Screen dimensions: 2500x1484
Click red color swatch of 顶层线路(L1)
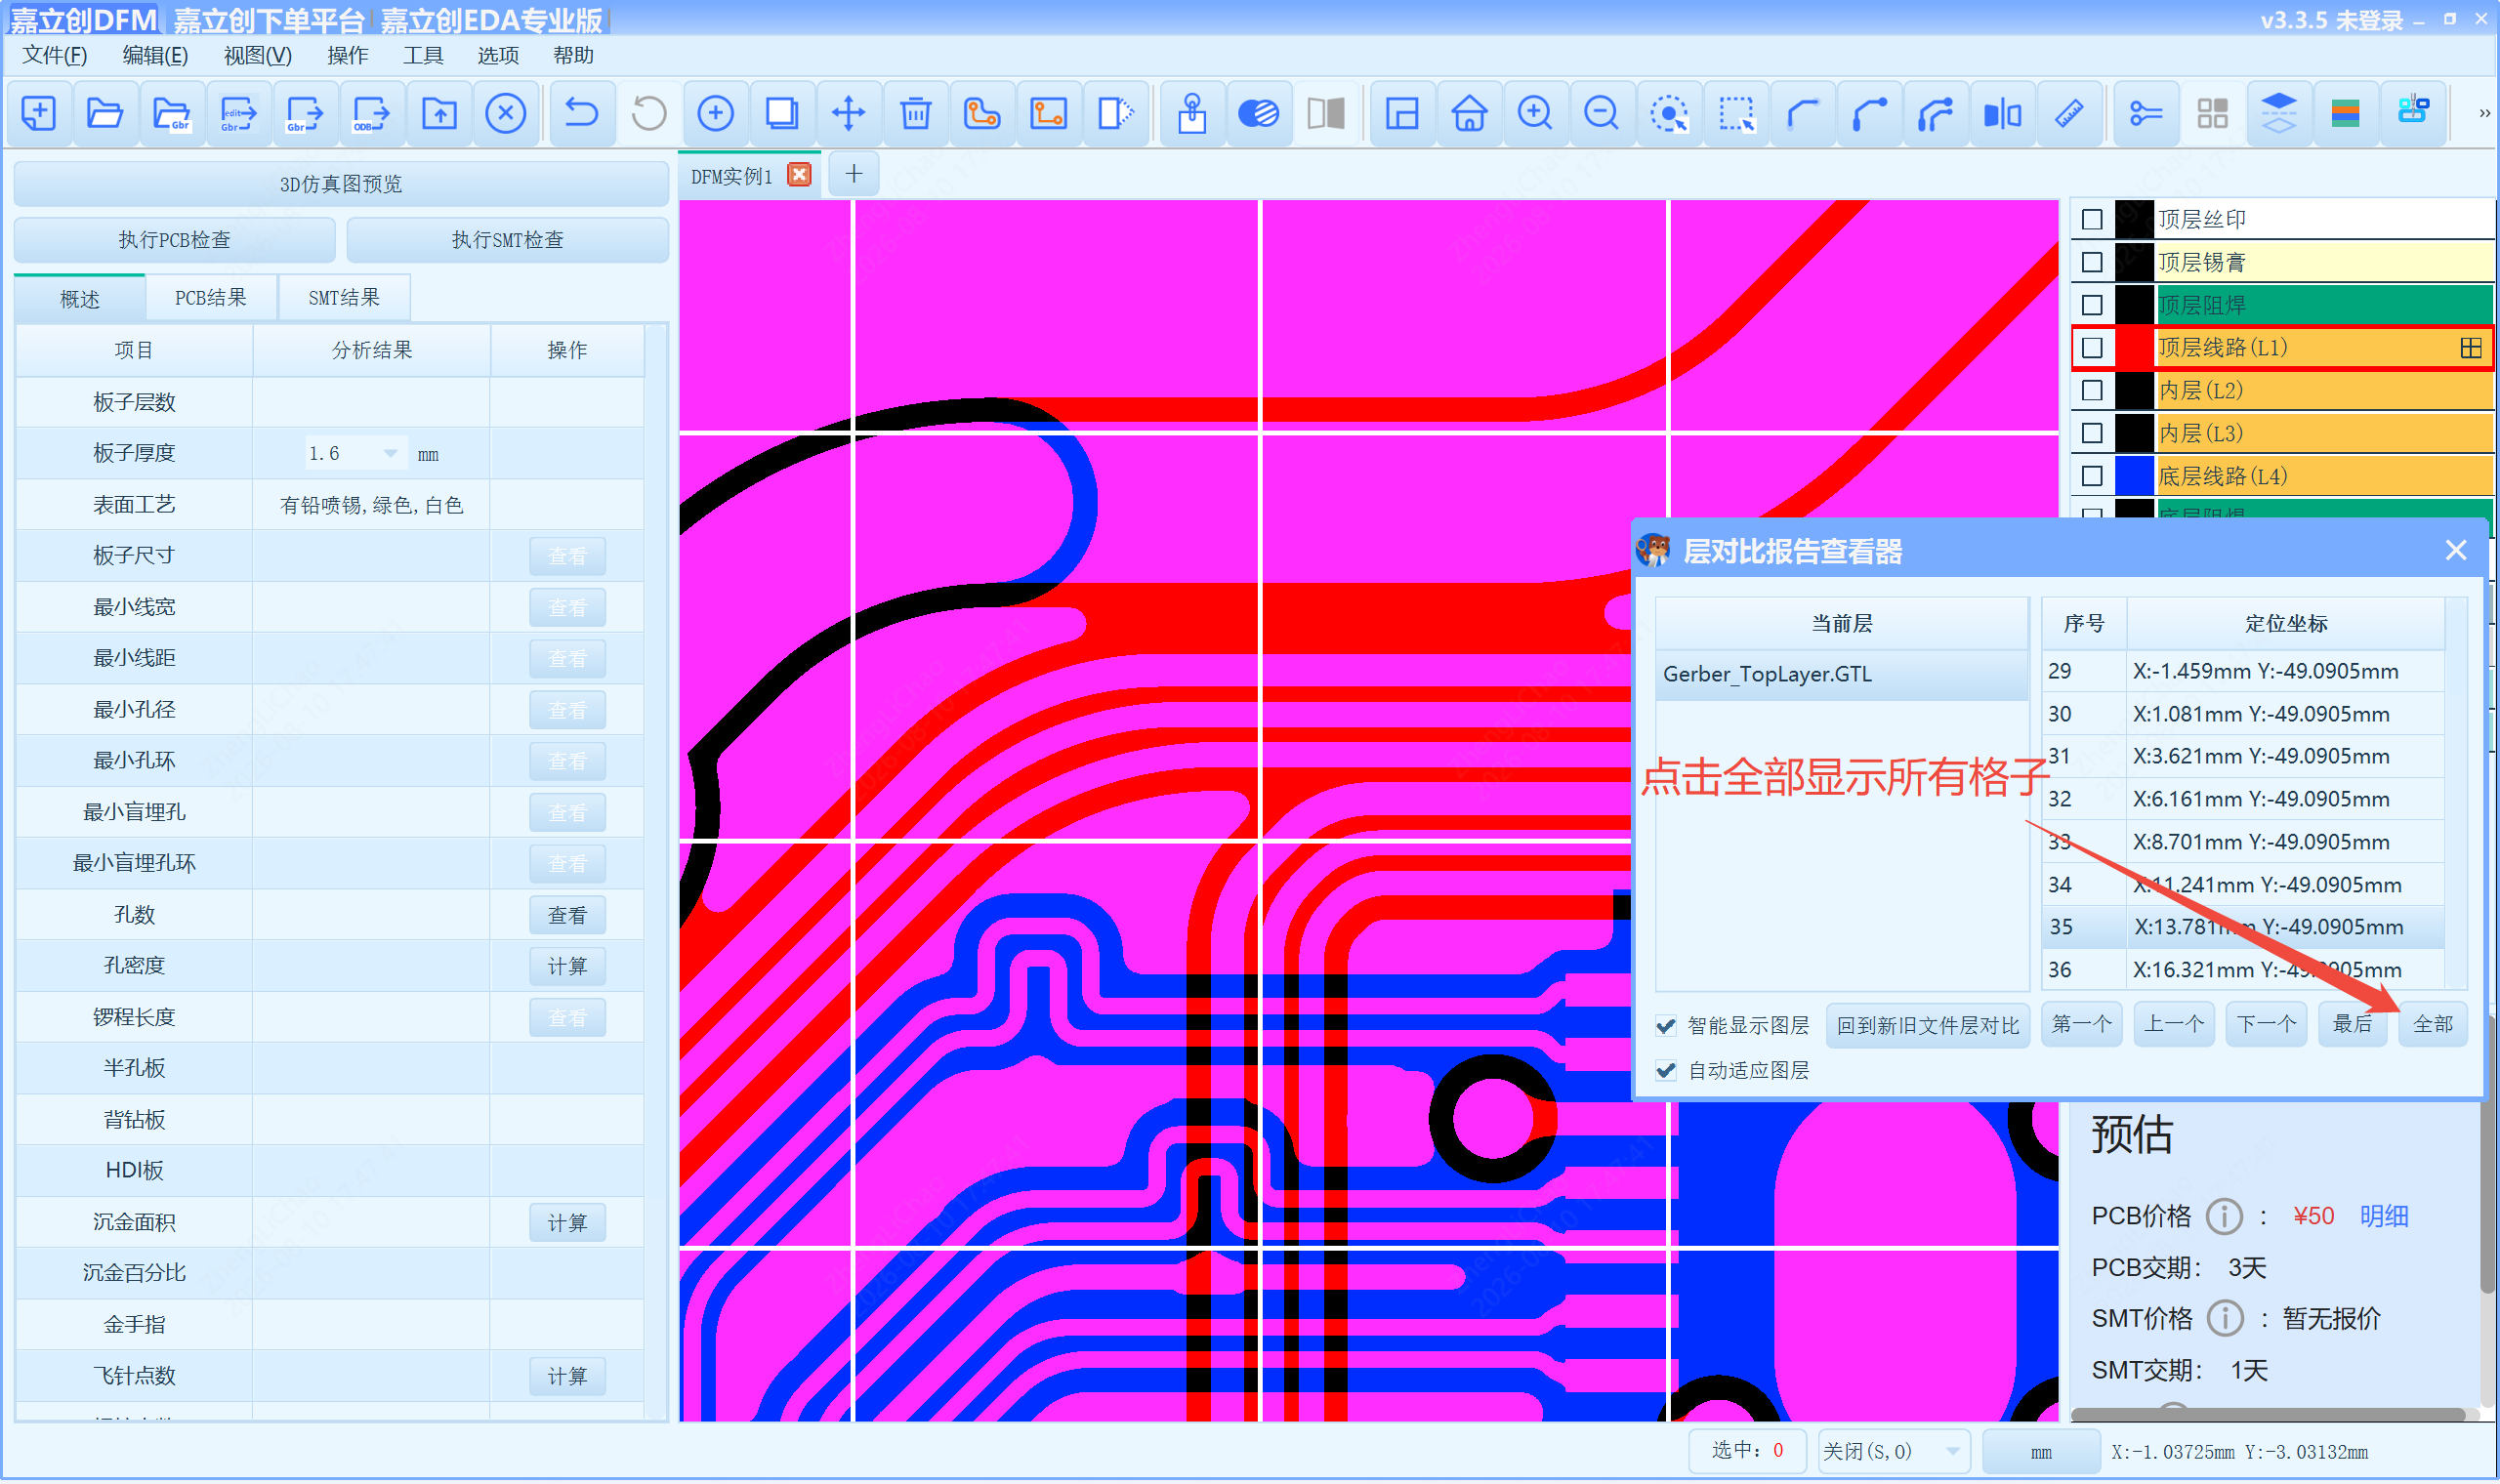click(x=2135, y=348)
